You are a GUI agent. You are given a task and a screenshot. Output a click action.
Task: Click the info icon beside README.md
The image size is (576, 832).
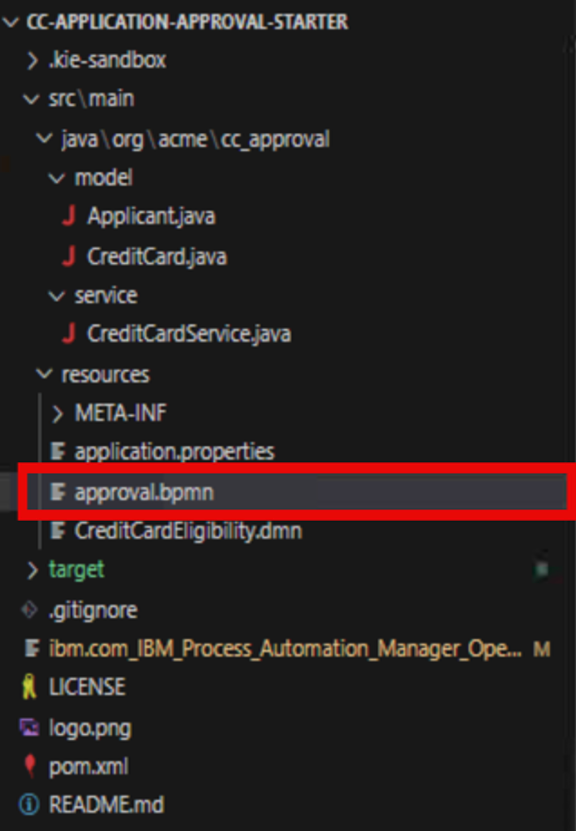29,805
